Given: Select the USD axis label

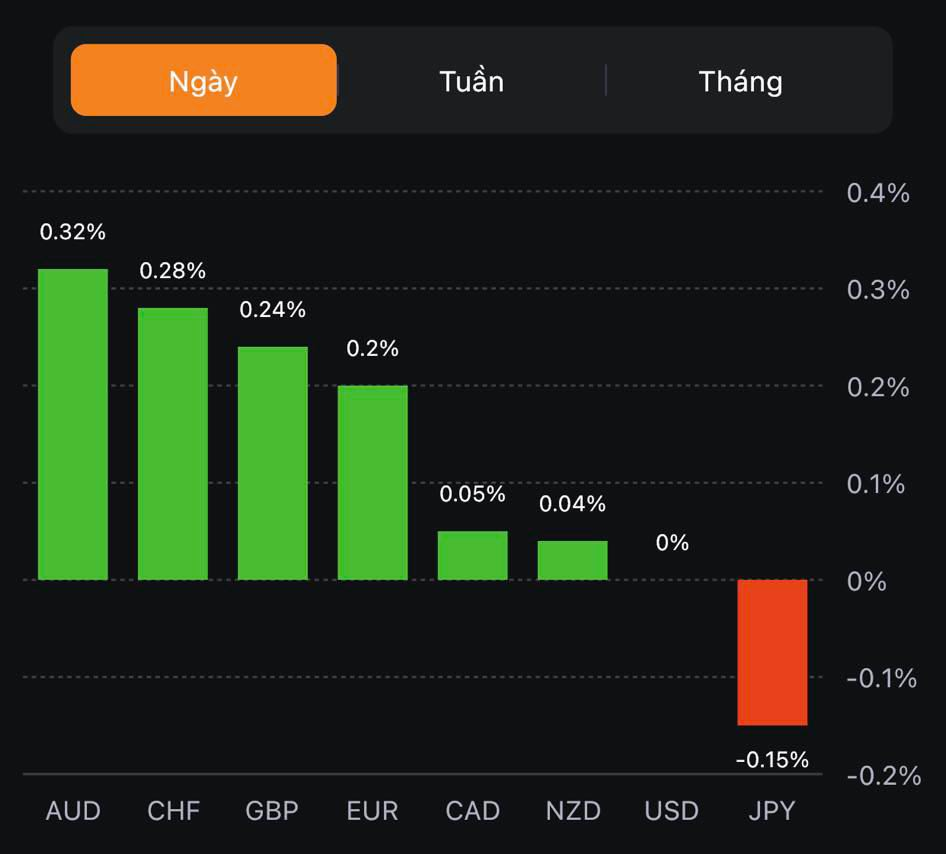Looking at the screenshot, I should click(671, 810).
